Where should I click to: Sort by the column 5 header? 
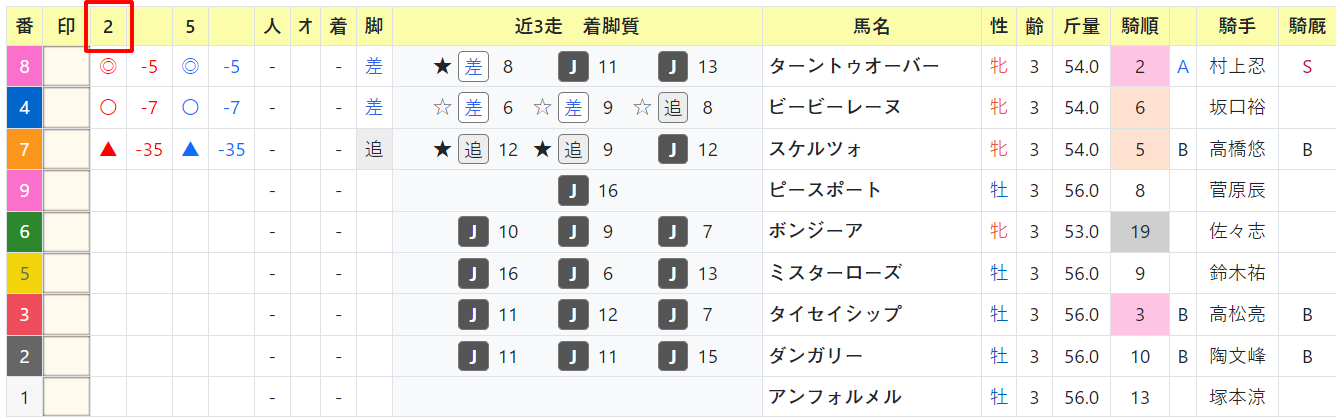190,27
